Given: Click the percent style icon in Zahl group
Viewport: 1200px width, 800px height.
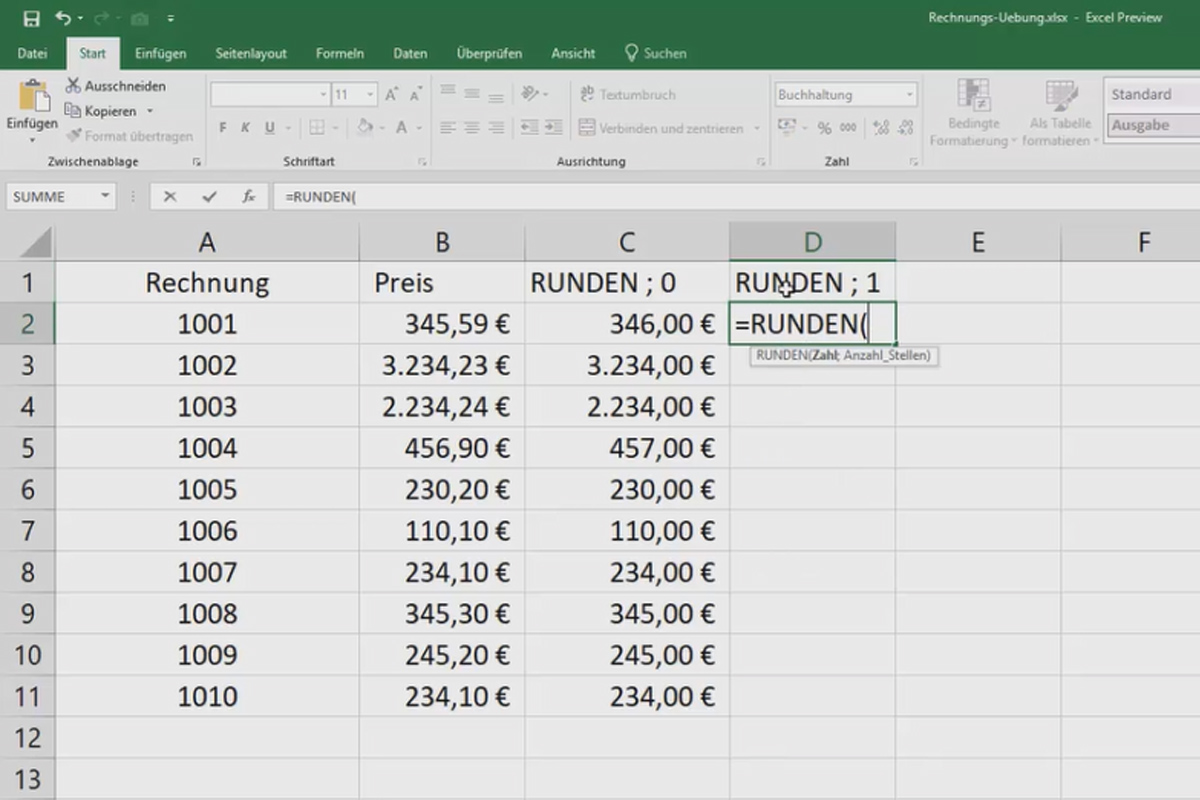Looking at the screenshot, I should coord(824,127).
